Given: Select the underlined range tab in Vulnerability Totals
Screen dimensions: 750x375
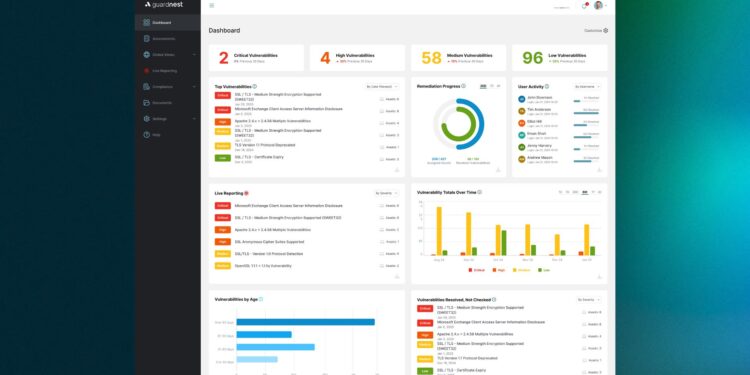Looking at the screenshot, I should coord(585,192).
